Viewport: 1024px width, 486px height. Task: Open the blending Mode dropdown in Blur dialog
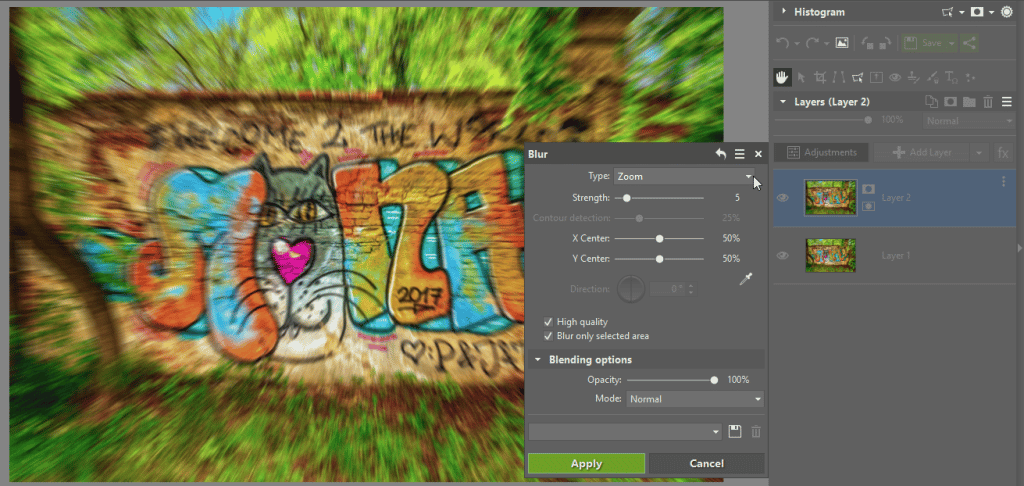(695, 399)
